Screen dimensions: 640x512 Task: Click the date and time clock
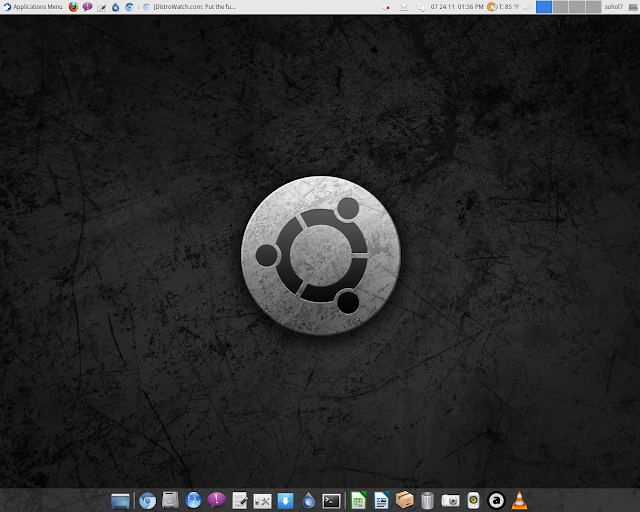[x=457, y=7]
